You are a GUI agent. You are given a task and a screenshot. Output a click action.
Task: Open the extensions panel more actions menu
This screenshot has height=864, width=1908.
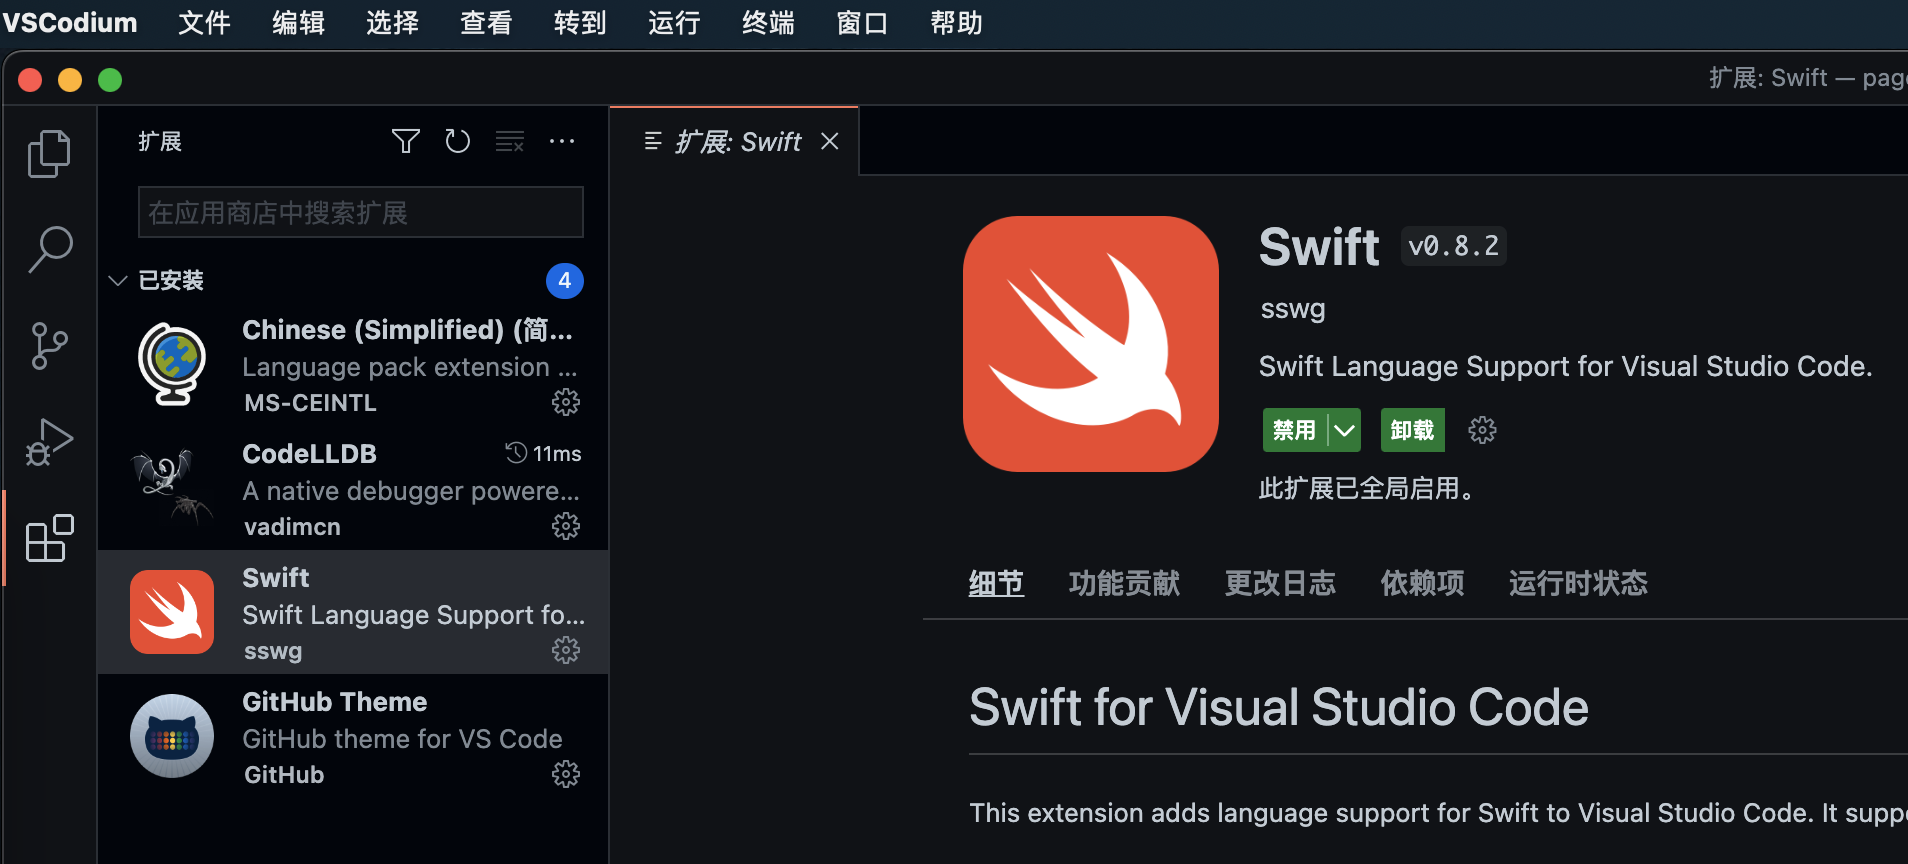[562, 141]
